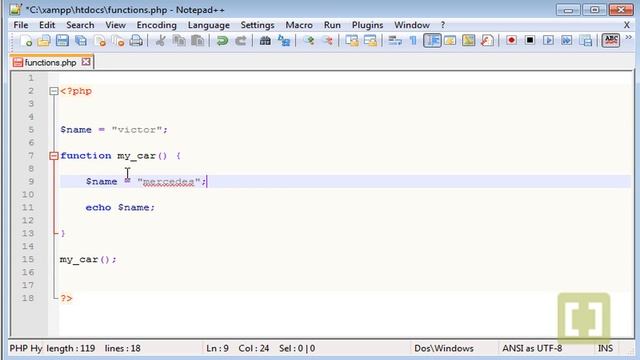Click the Paste icon

click(198, 40)
